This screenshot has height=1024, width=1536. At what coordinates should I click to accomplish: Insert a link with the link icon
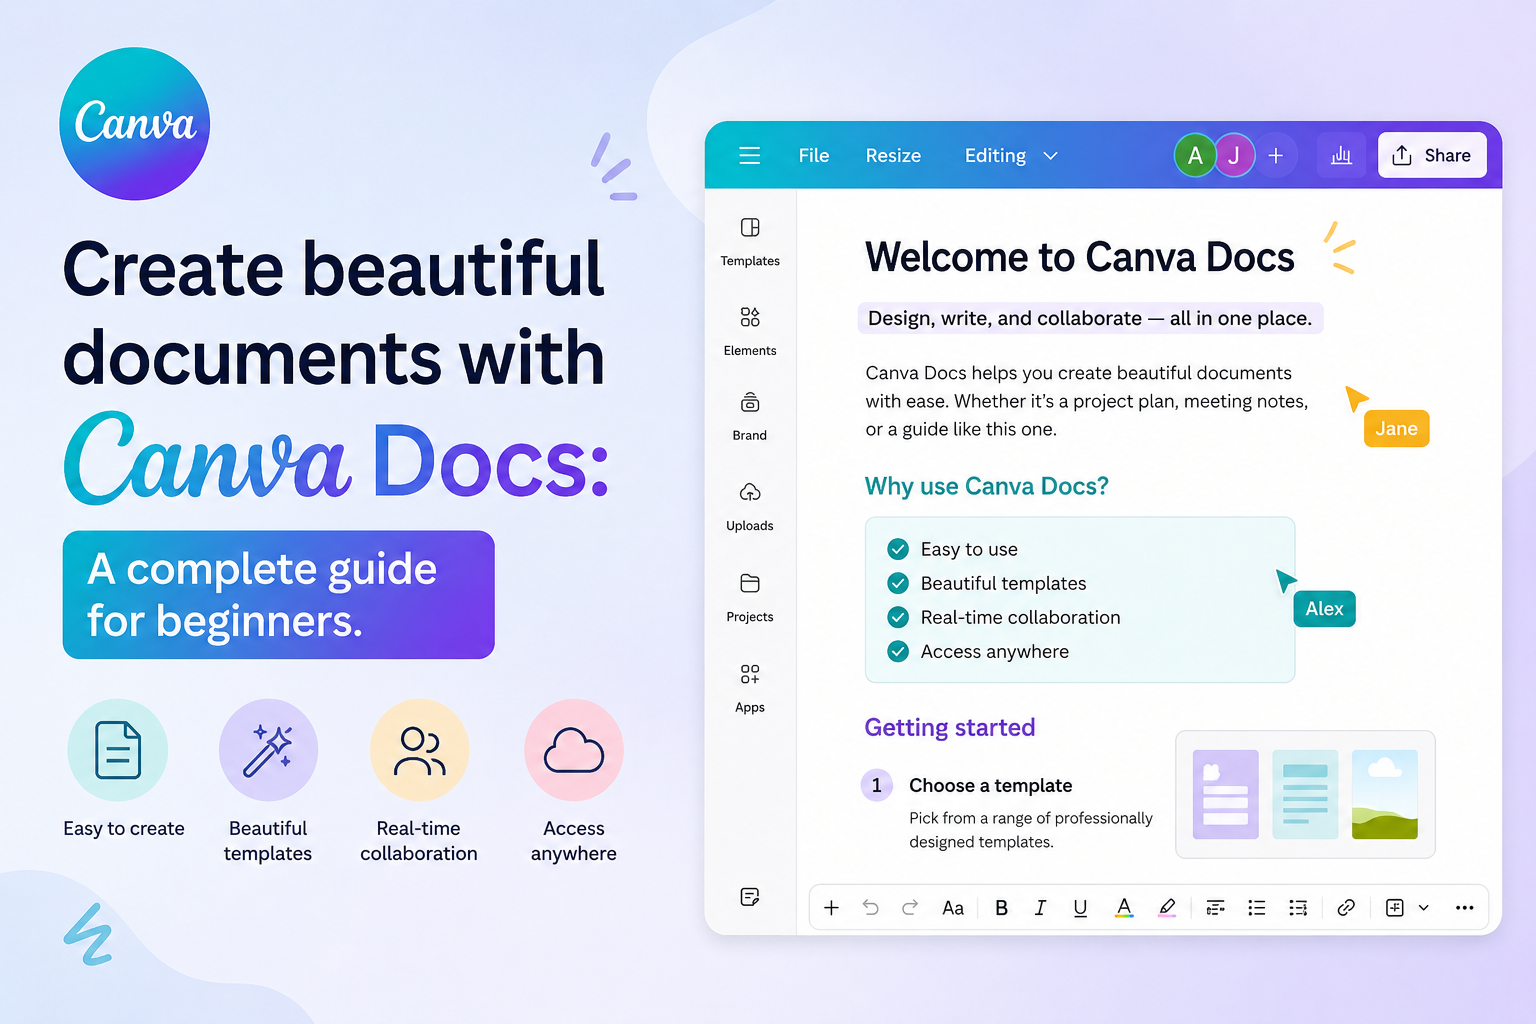pos(1346,907)
